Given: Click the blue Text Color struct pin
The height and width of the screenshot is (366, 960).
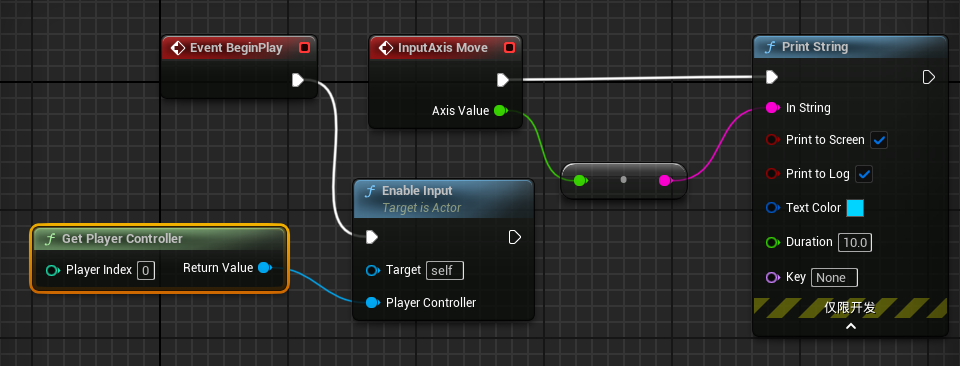Looking at the screenshot, I should [x=772, y=208].
